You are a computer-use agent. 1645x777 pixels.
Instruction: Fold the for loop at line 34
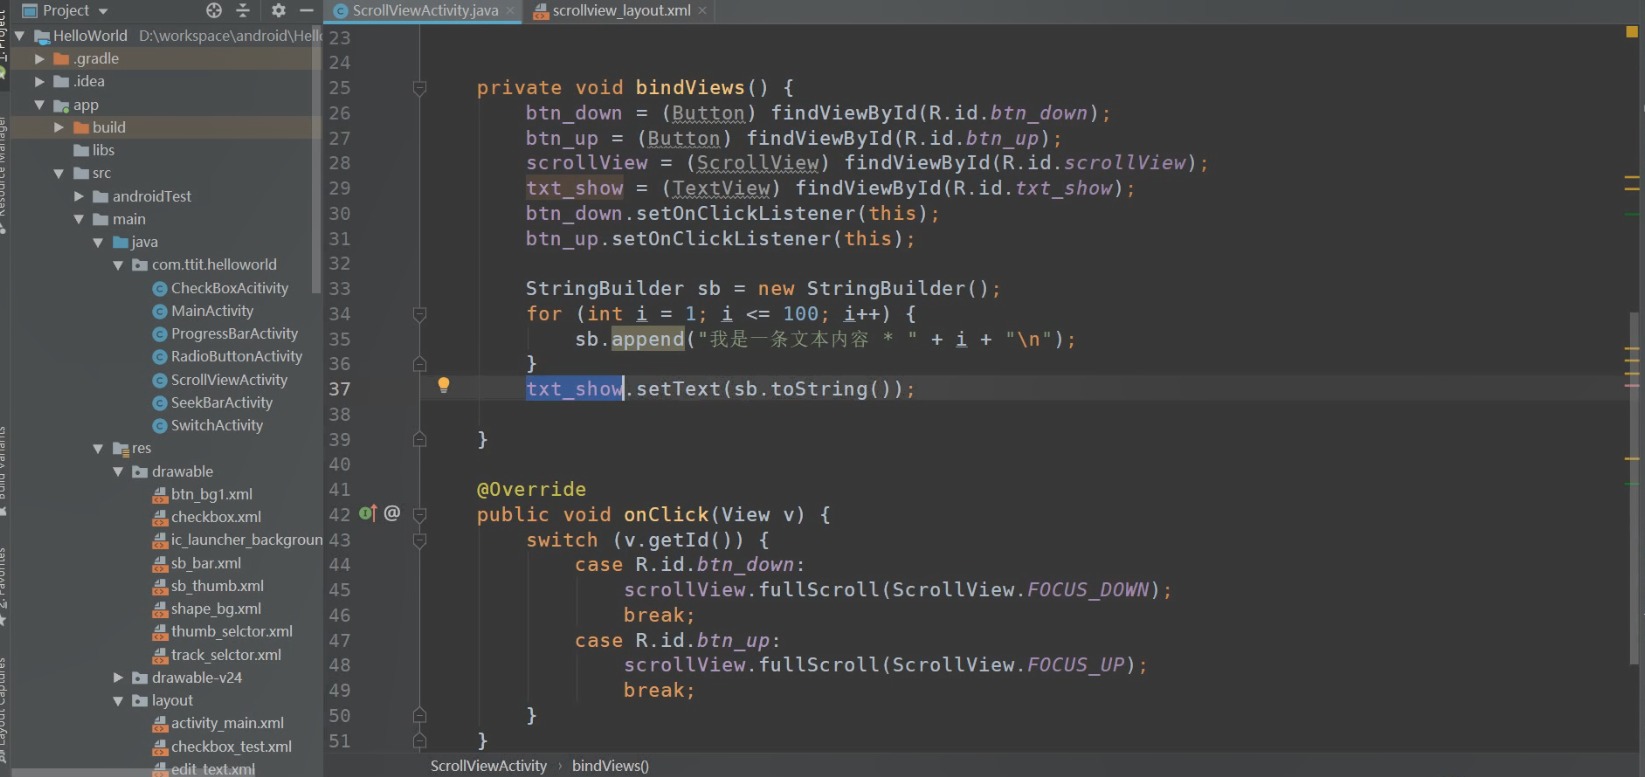click(420, 314)
